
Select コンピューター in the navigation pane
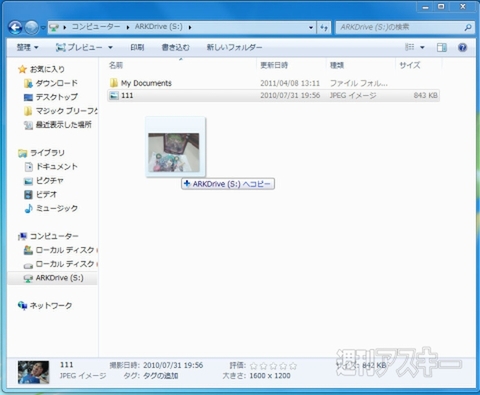pos(54,236)
